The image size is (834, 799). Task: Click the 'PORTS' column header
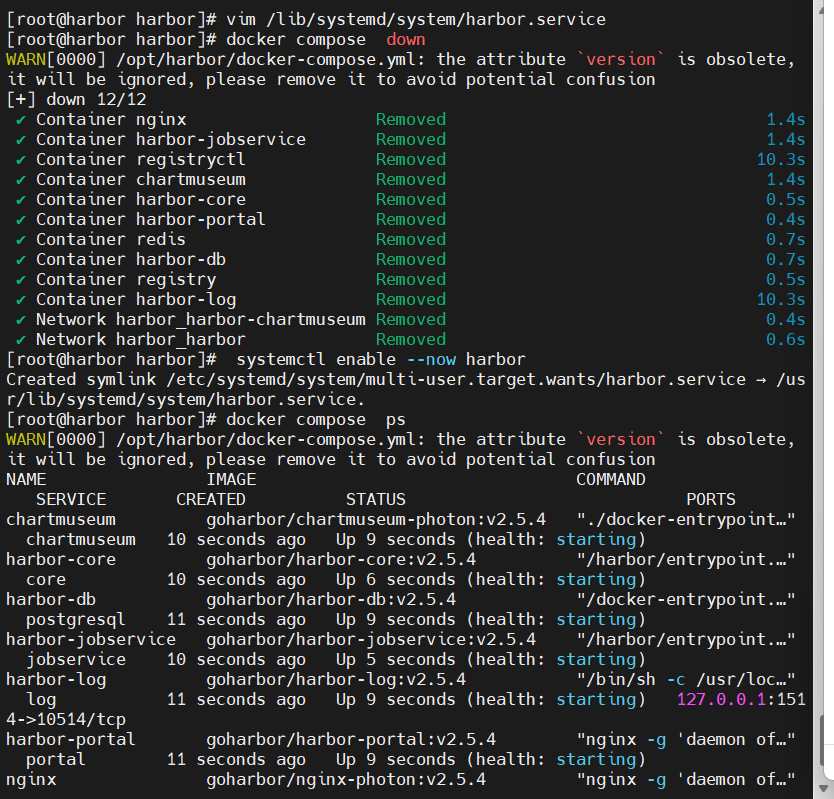tap(711, 500)
